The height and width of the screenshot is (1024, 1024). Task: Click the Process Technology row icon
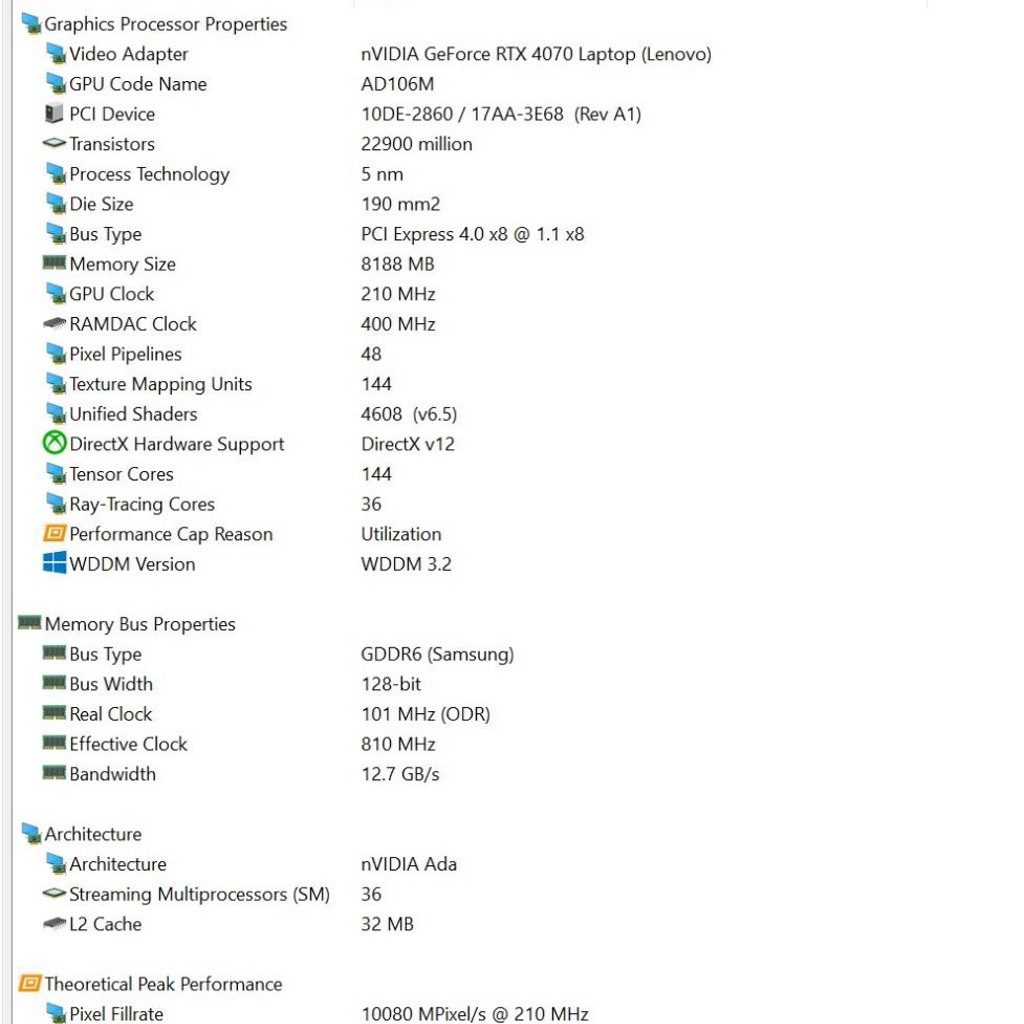point(56,174)
